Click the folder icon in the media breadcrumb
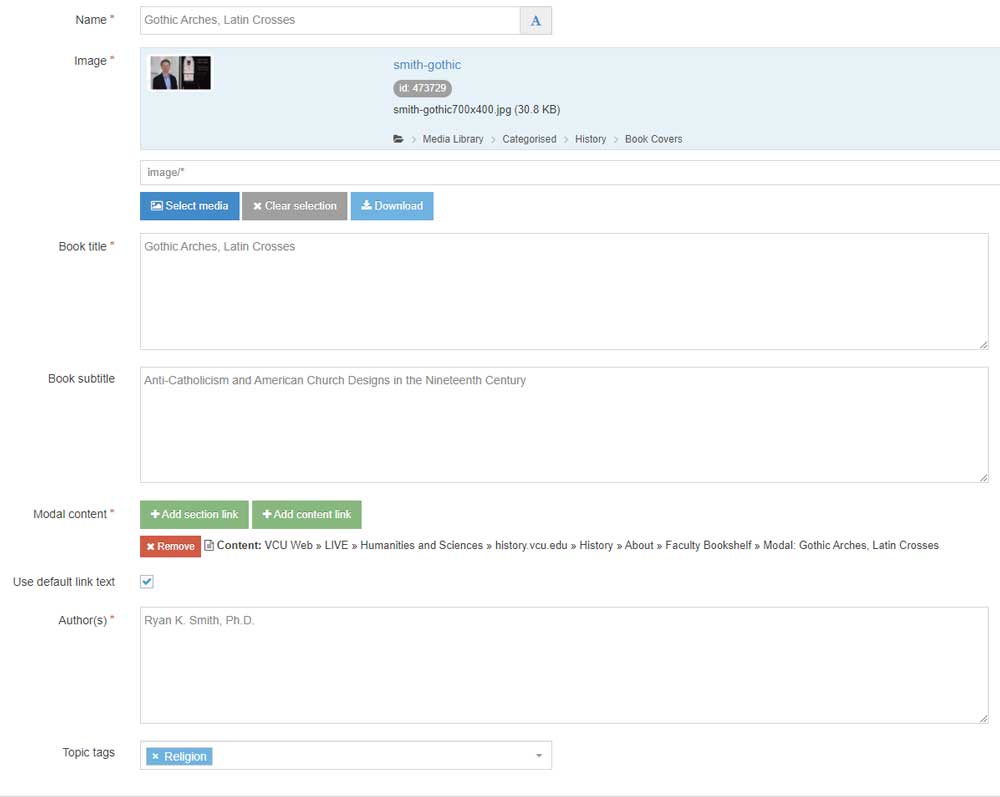This screenshot has height=797, width=1000. click(398, 139)
